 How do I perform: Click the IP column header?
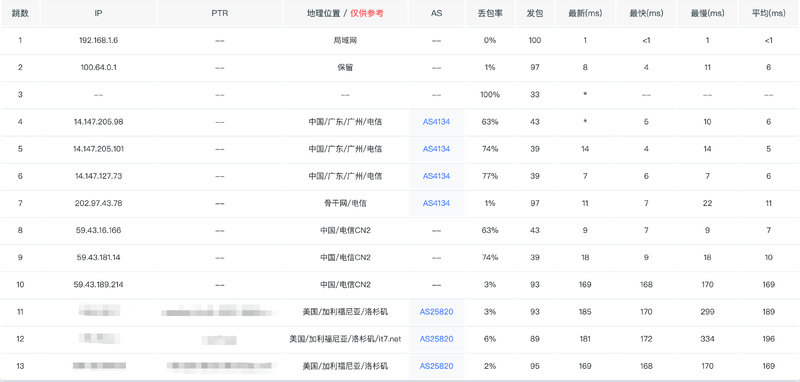coord(98,14)
